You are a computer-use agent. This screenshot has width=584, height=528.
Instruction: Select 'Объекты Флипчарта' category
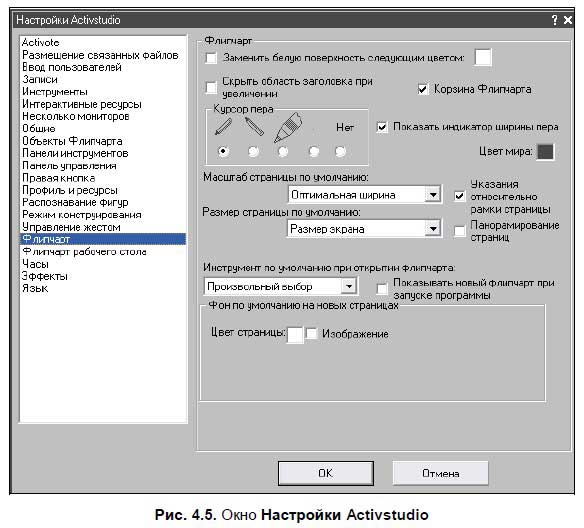pos(72,141)
